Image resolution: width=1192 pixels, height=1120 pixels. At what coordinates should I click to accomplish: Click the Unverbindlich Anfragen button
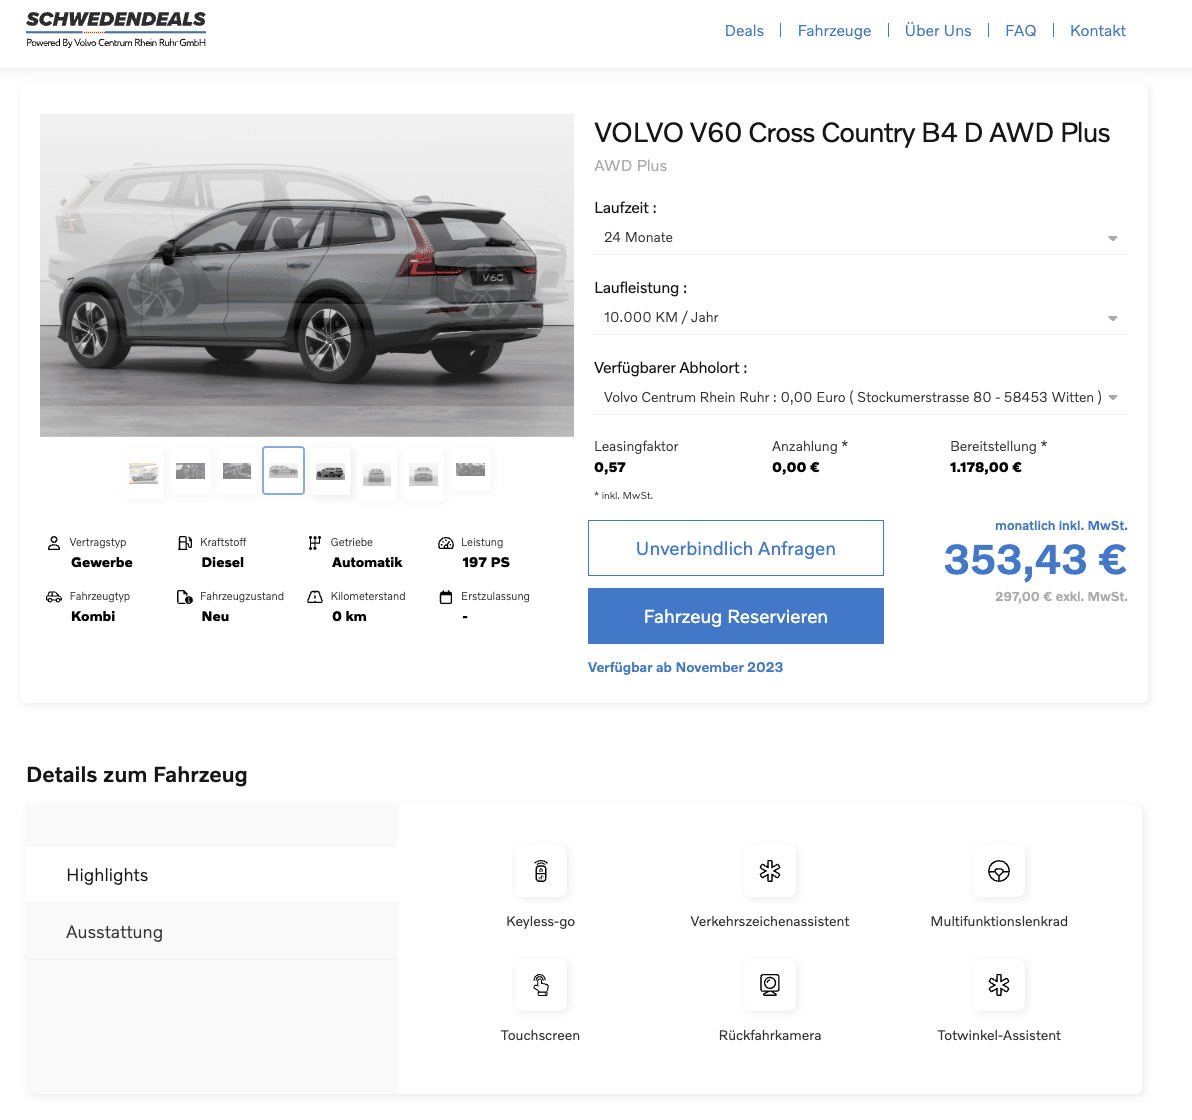[736, 548]
